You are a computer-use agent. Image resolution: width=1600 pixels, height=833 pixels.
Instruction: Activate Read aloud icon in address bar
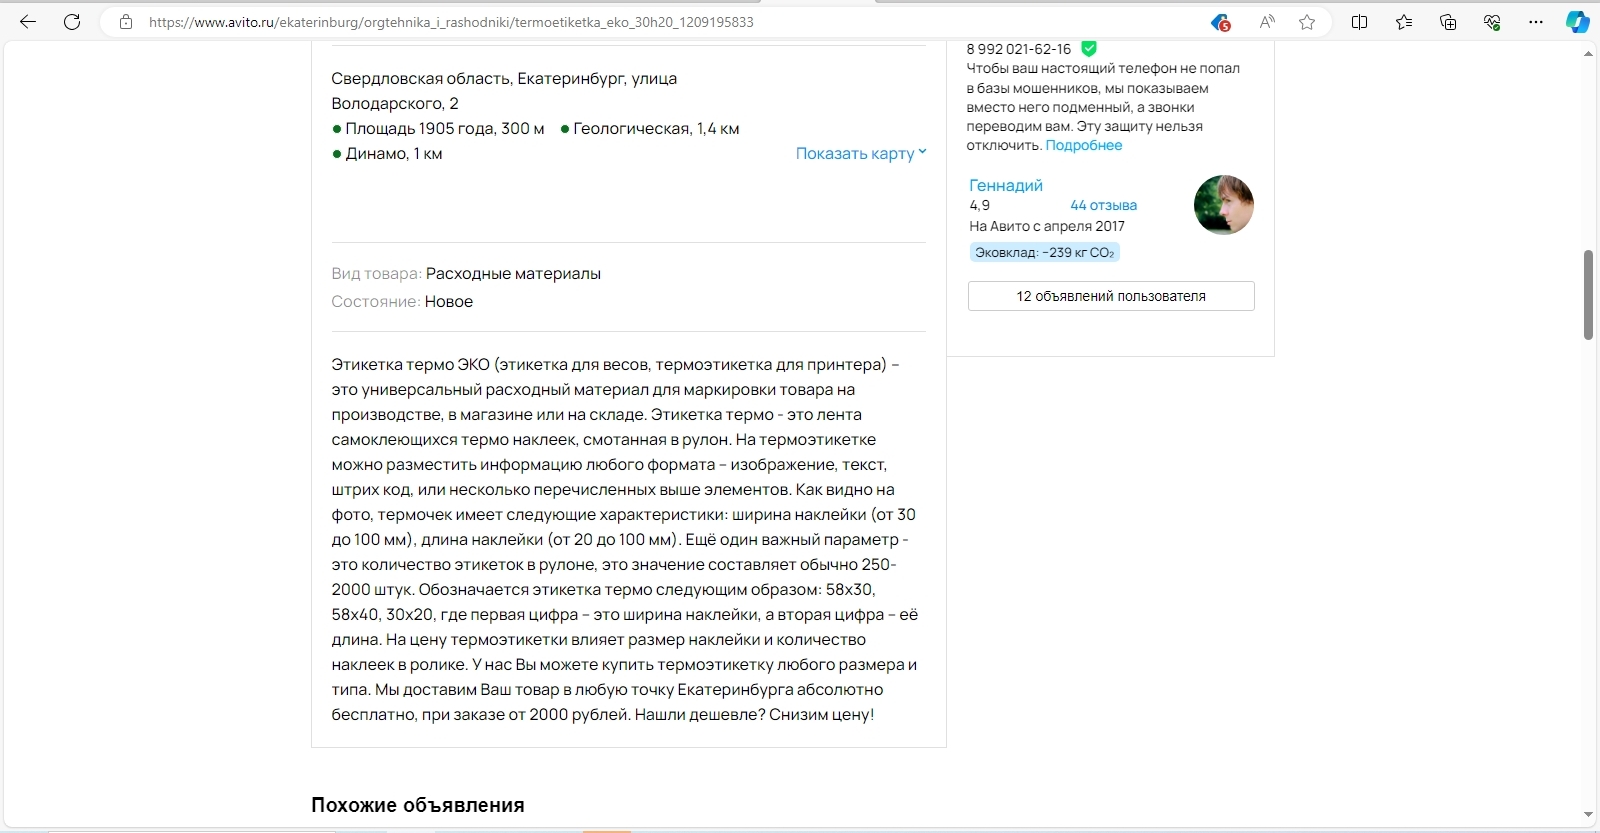tap(1267, 22)
